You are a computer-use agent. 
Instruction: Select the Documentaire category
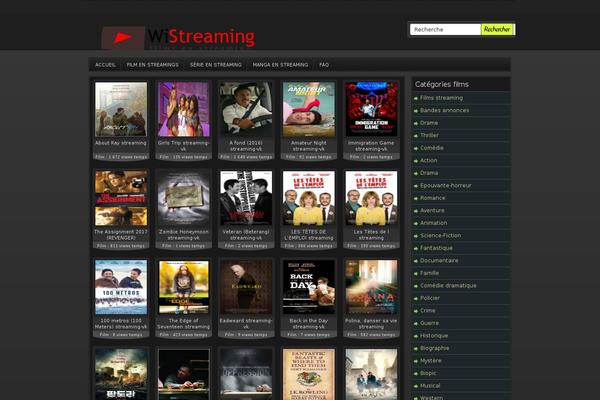pyautogui.click(x=439, y=260)
